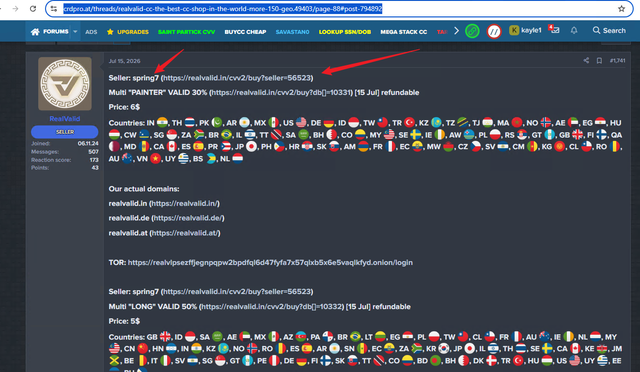The height and width of the screenshot is (372, 640).
Task: Click the red double-slash circle icon
Action: [494, 31]
